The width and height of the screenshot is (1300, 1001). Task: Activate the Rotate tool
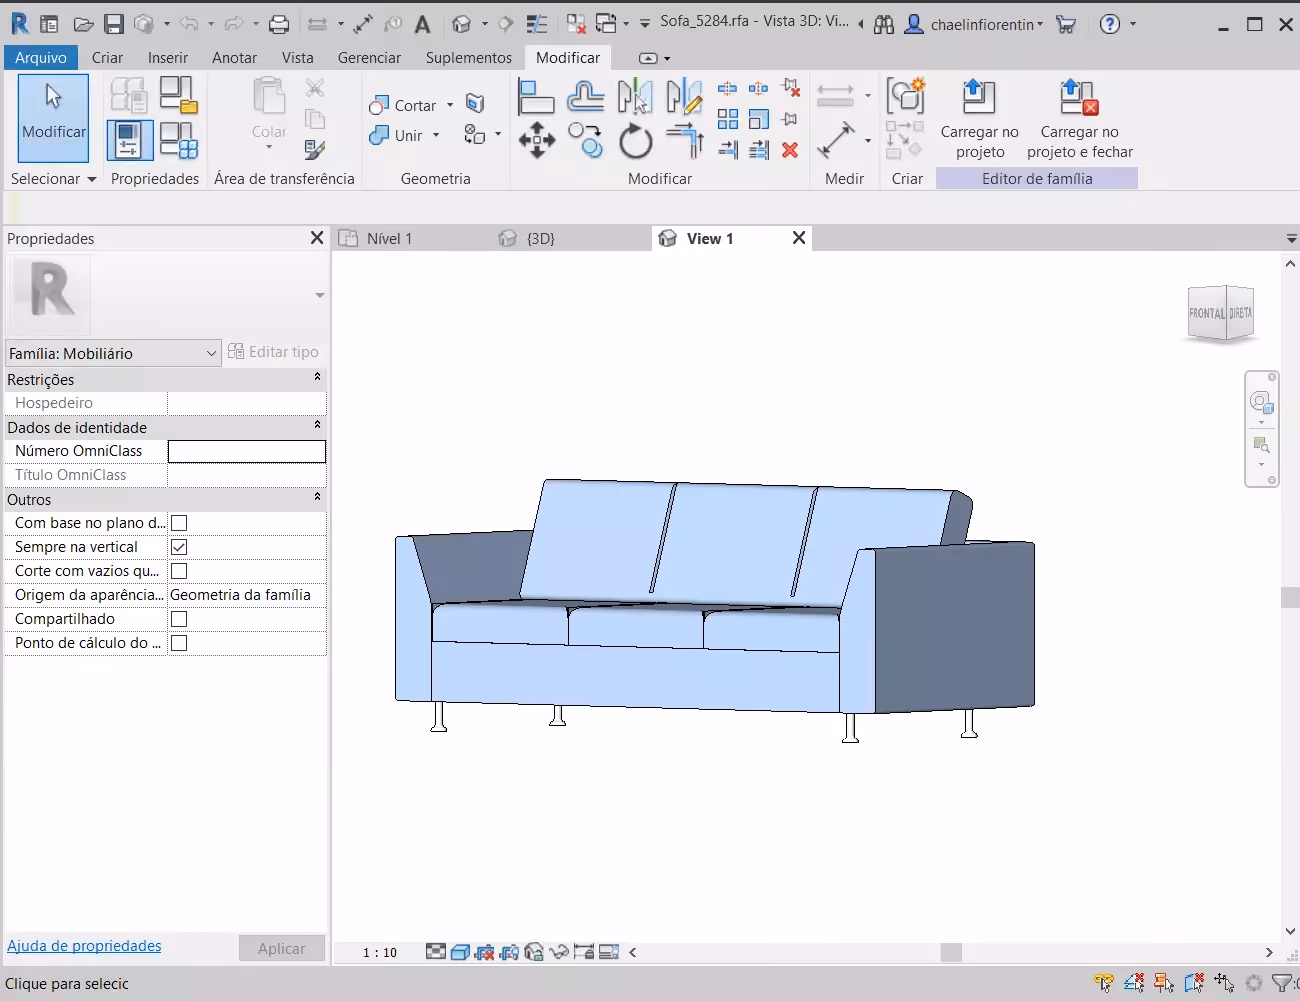635,140
